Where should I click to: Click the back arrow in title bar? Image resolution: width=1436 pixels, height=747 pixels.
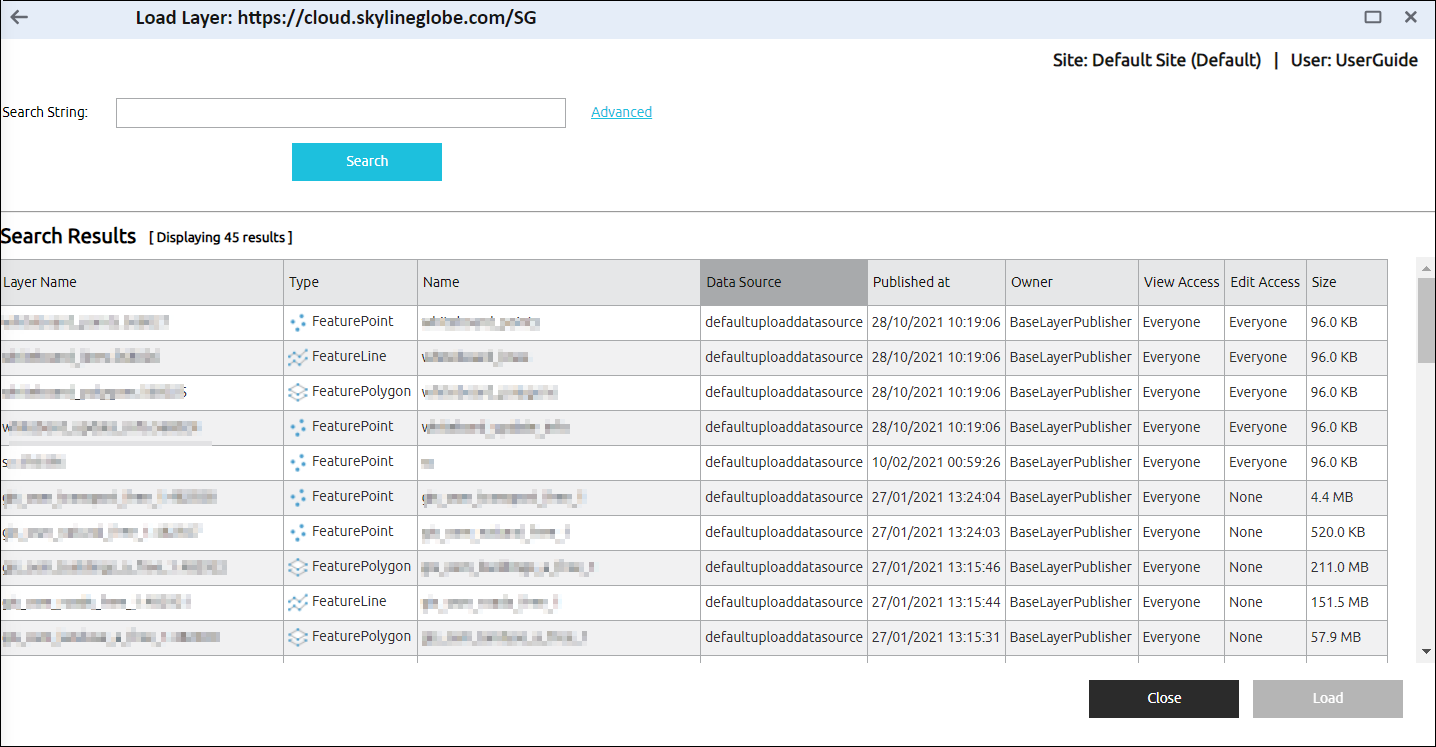(x=19, y=17)
